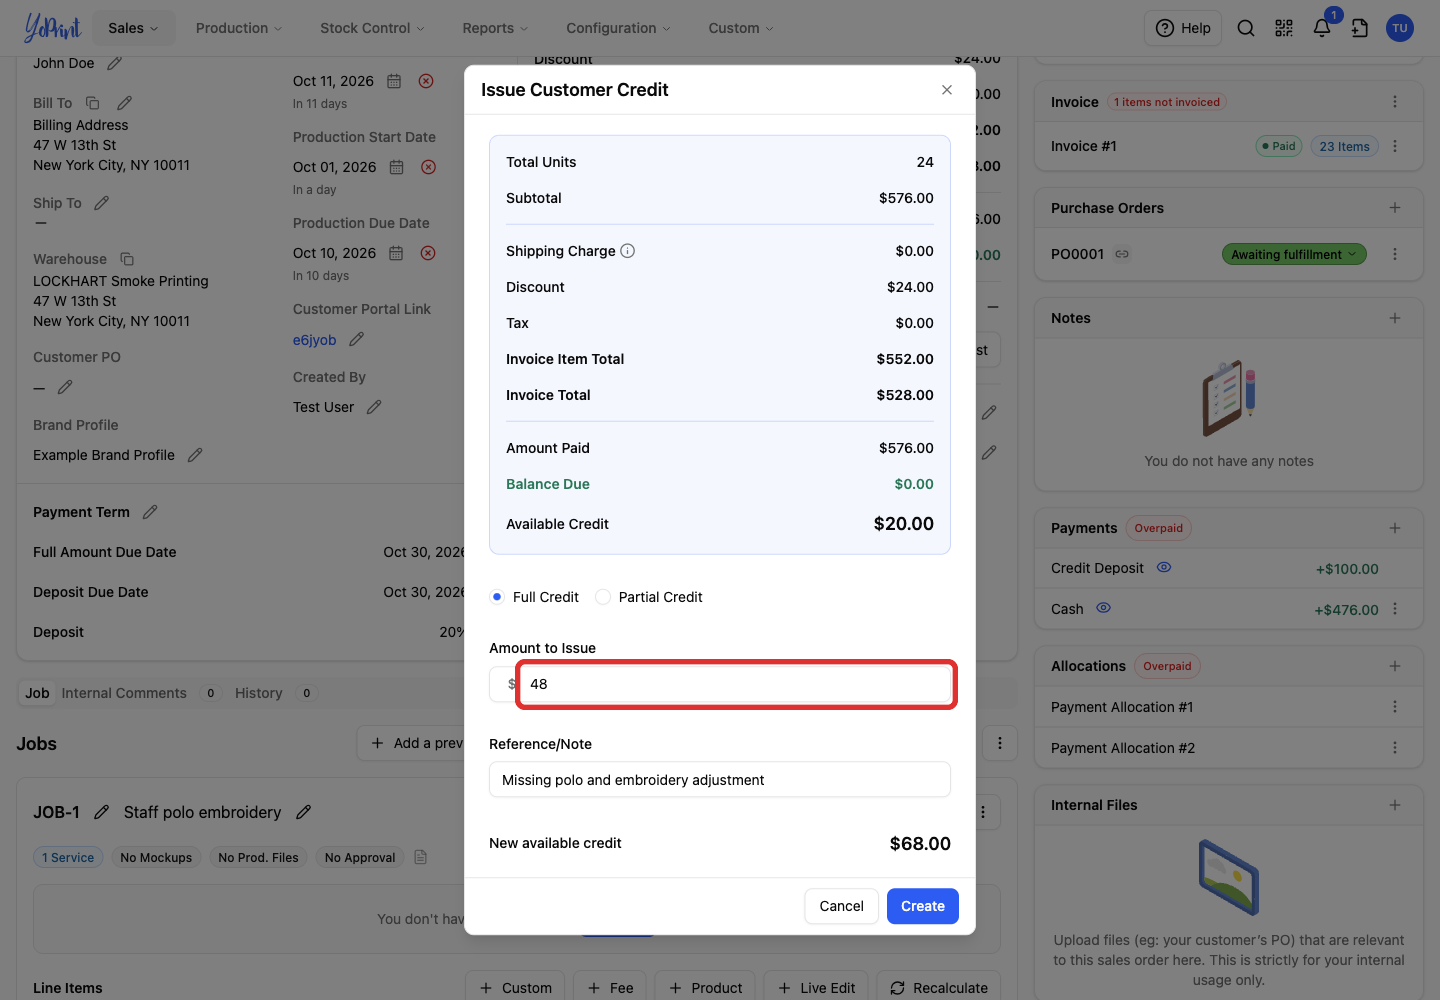Viewport: 1440px width, 1000px height.
Task: Click the search magnifier icon in header
Action: (x=1246, y=28)
